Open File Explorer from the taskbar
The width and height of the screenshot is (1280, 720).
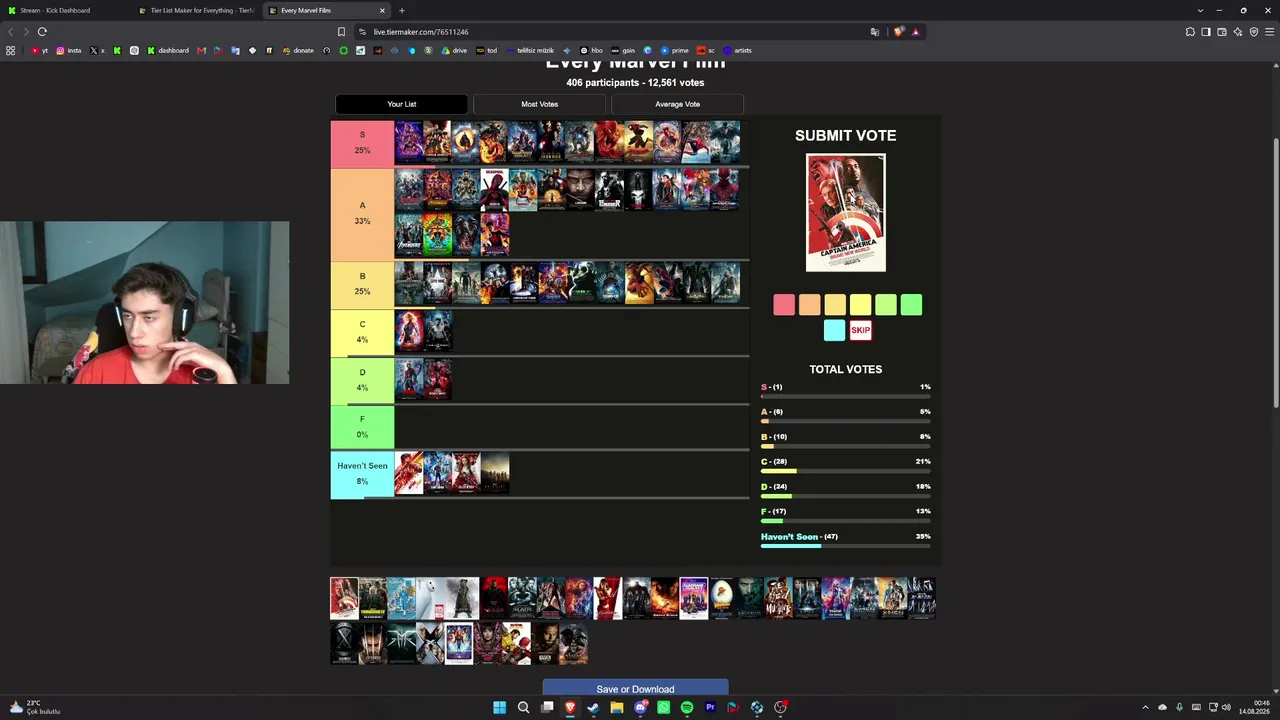tap(617, 708)
